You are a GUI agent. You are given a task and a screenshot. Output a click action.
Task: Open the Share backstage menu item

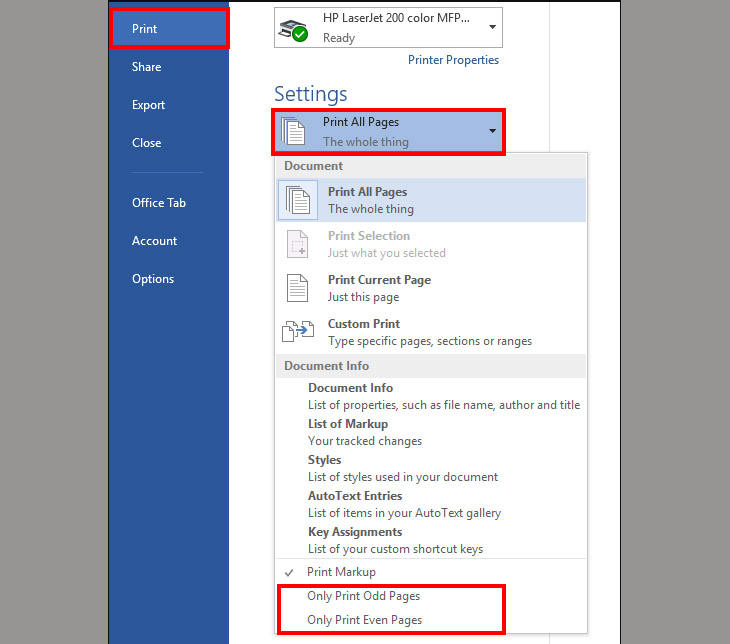(x=146, y=67)
